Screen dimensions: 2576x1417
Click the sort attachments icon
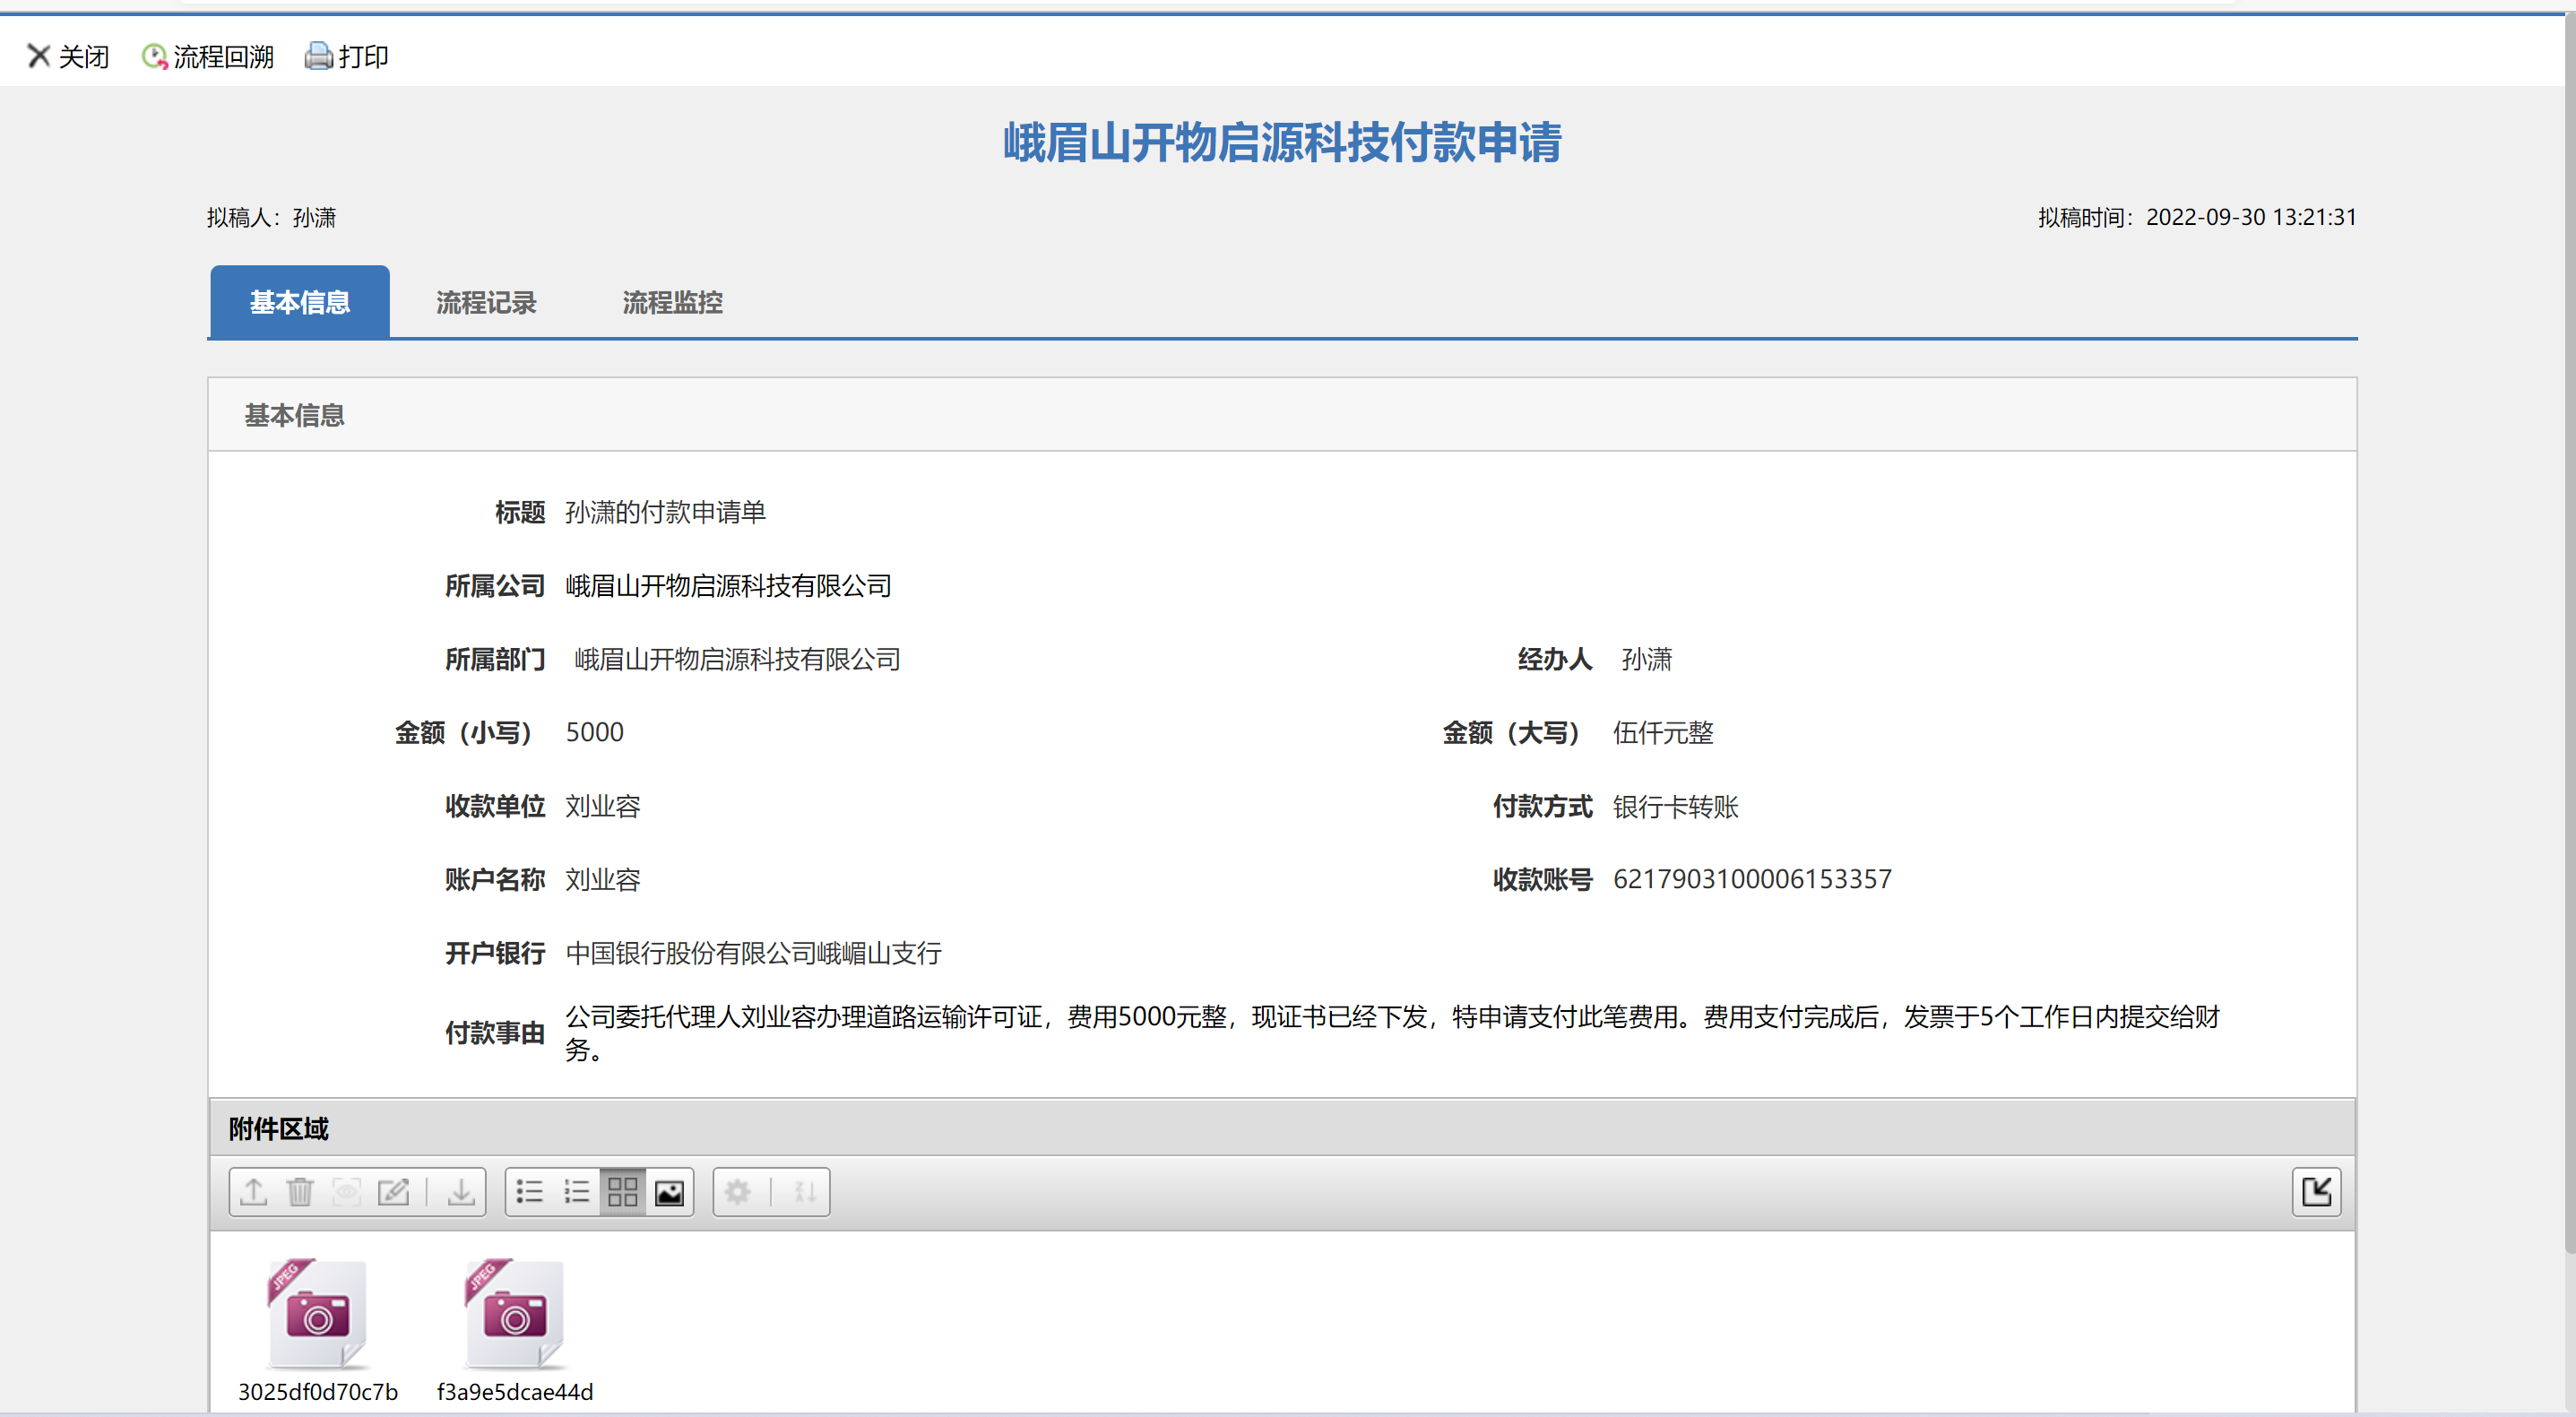pos(805,1191)
